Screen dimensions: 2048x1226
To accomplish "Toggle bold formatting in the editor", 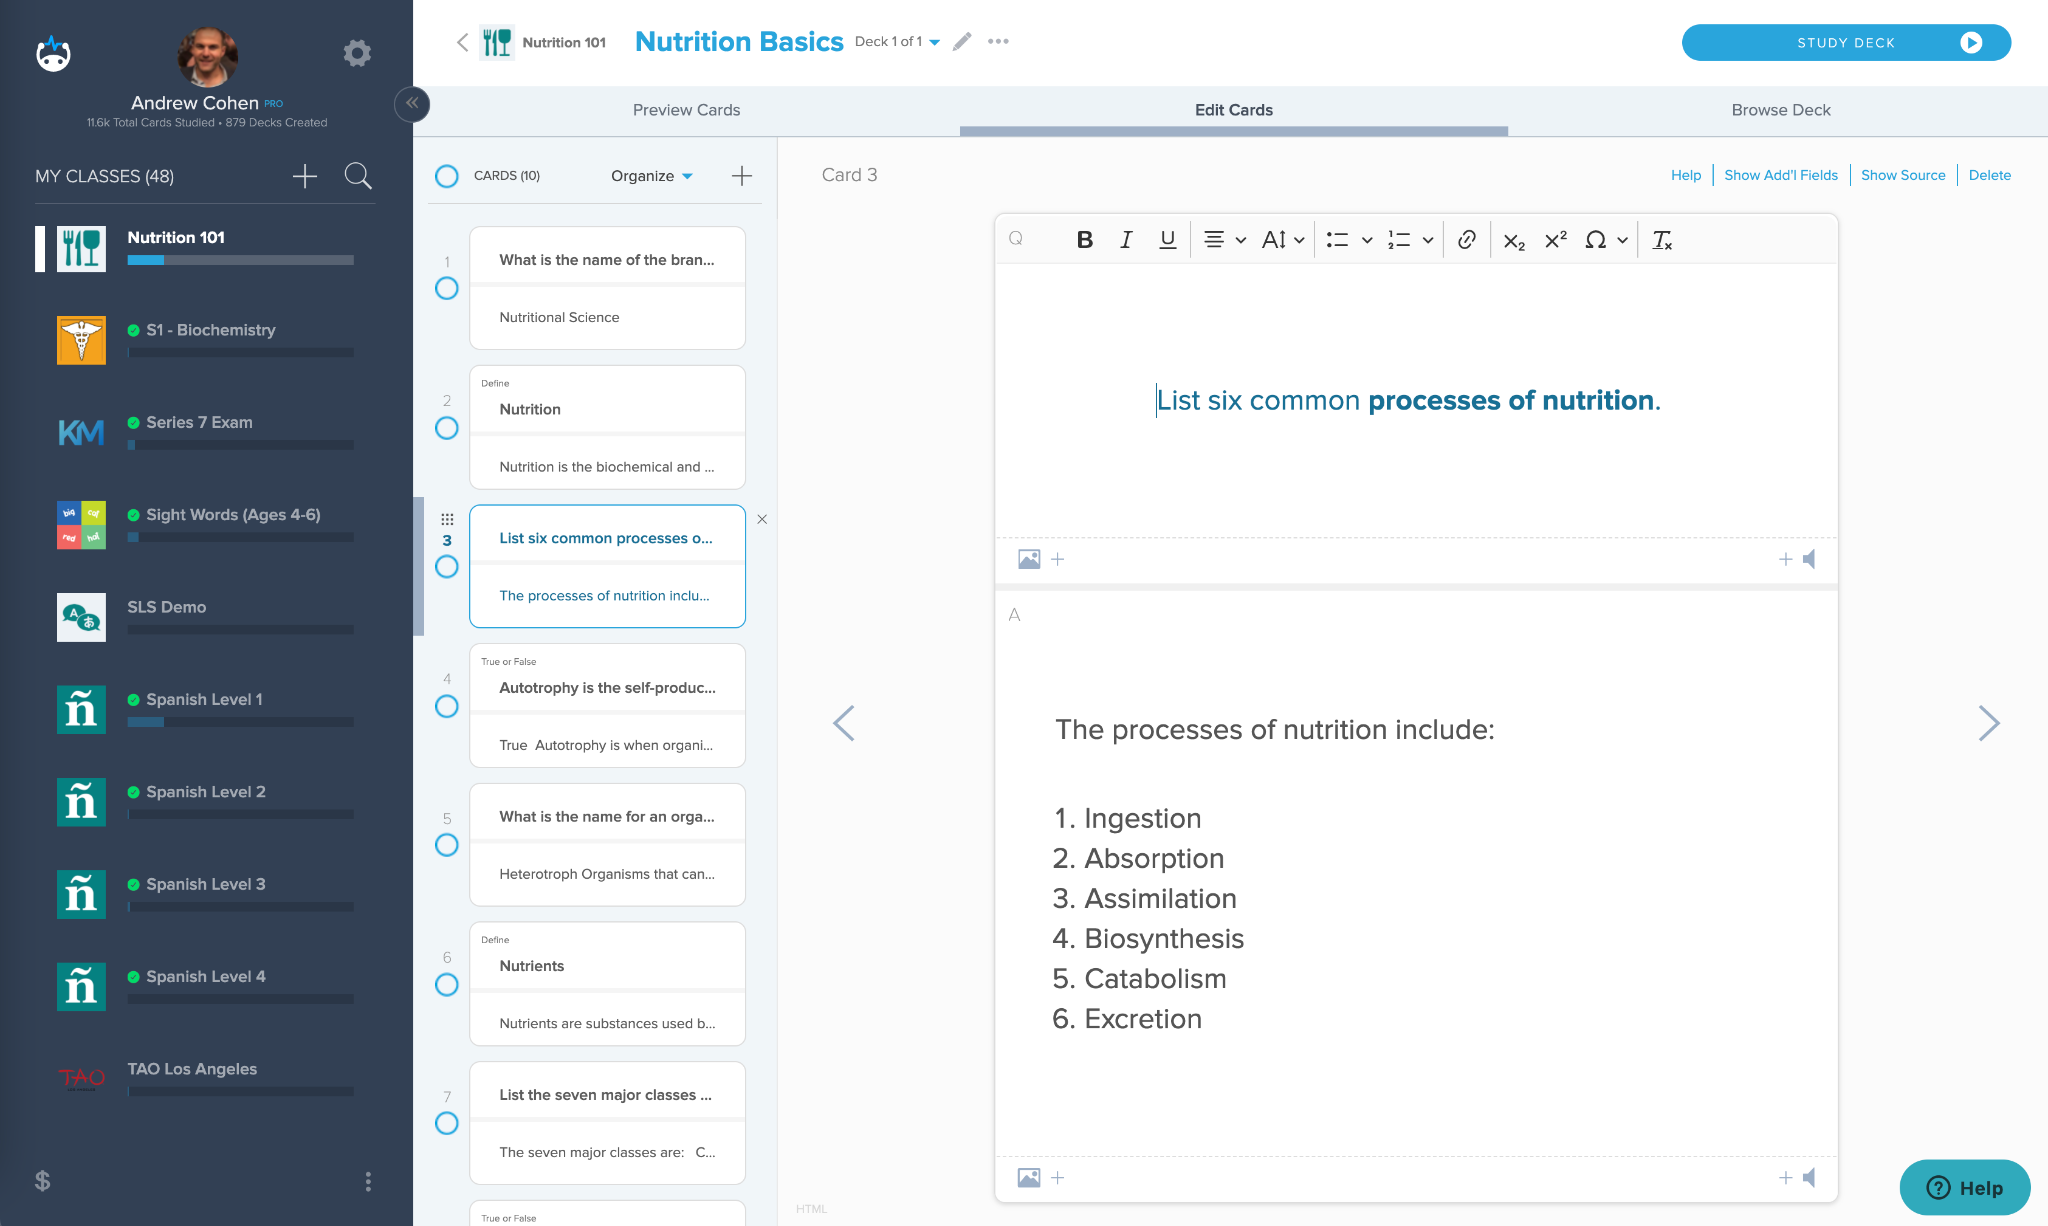I will [1084, 240].
